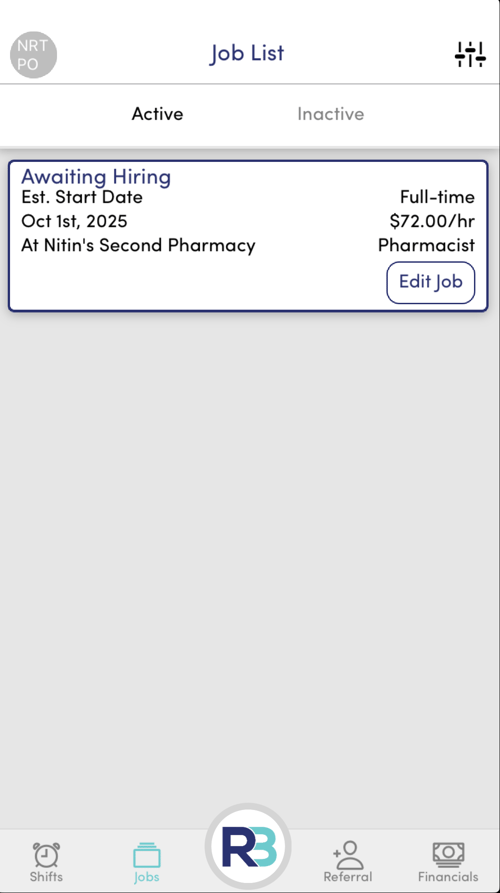This screenshot has width=500, height=893.
Task: Tap the central RB logo button
Action: click(248, 846)
